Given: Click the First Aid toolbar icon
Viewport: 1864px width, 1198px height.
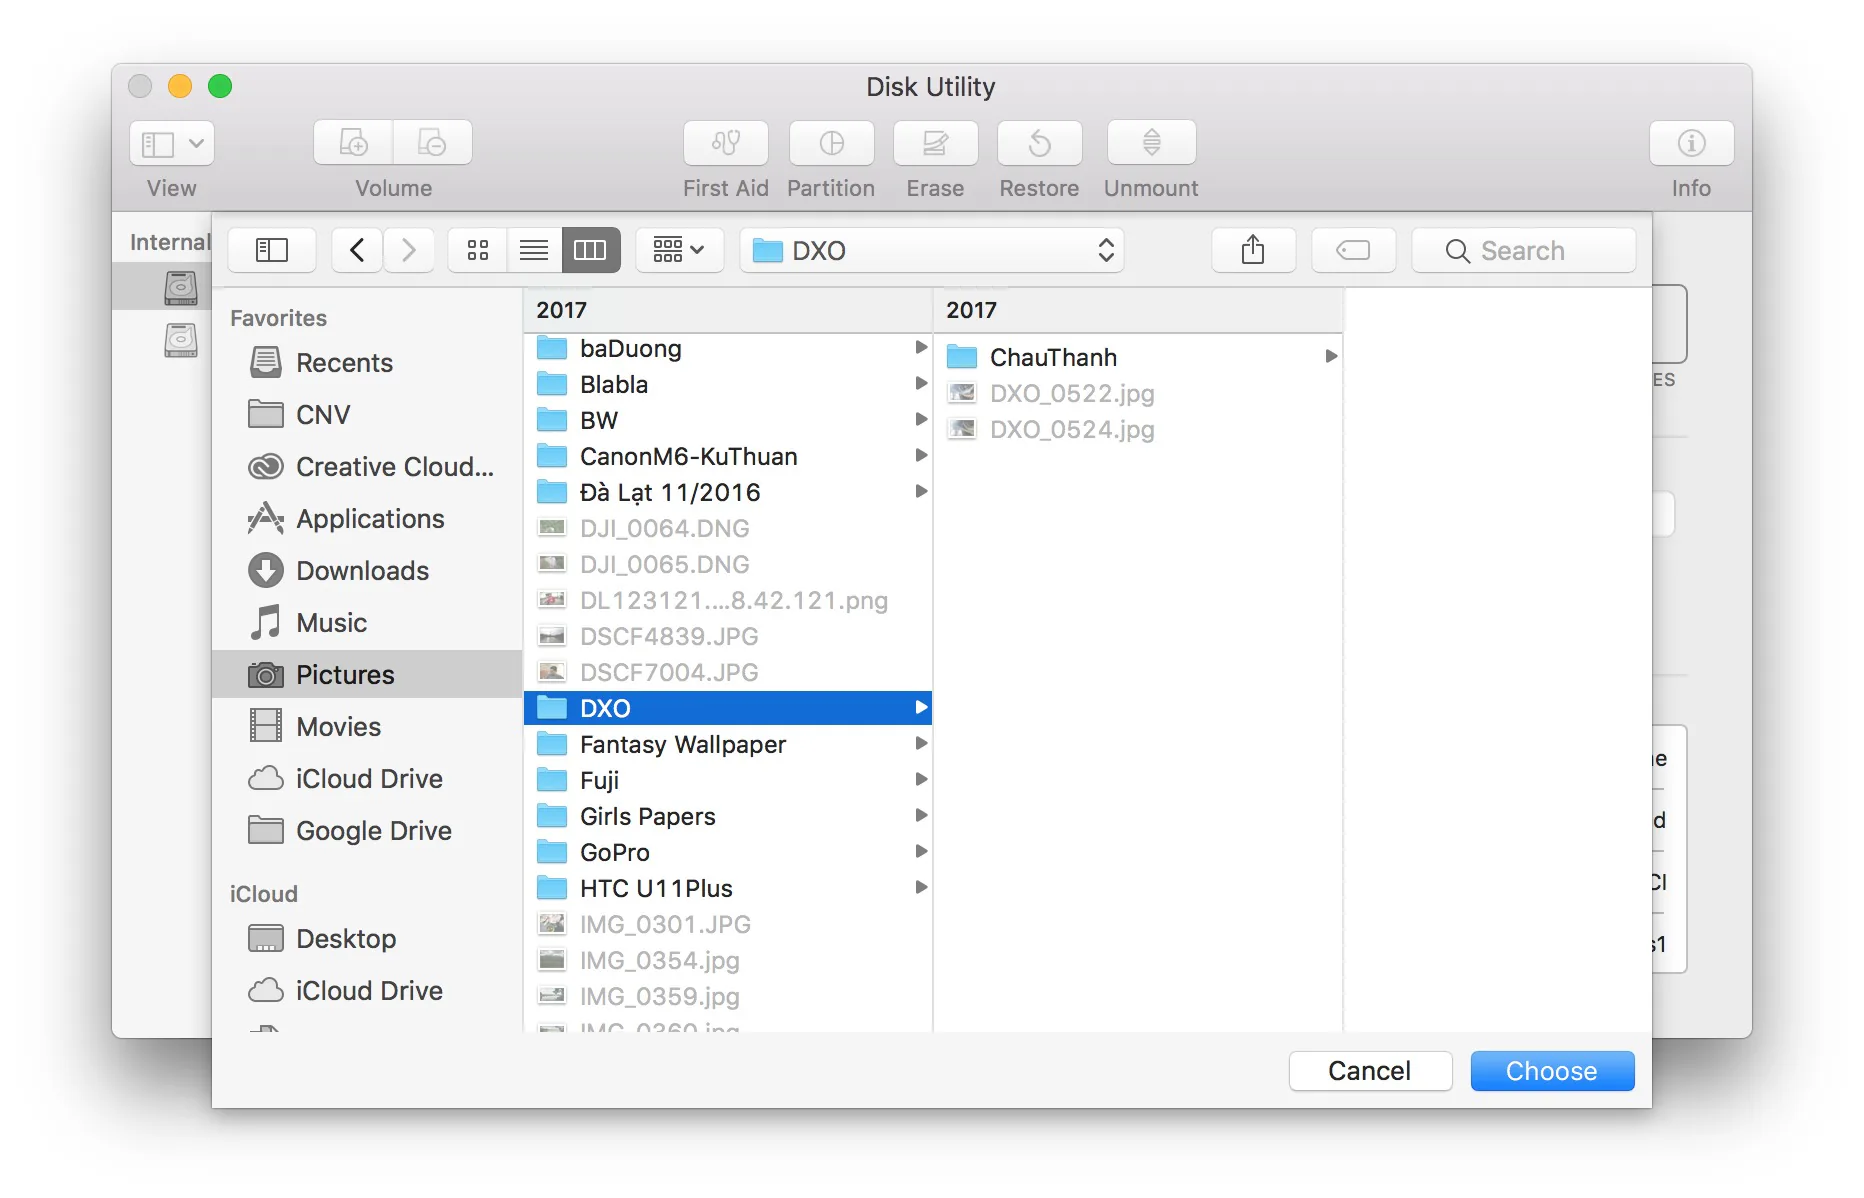Looking at the screenshot, I should [726, 143].
